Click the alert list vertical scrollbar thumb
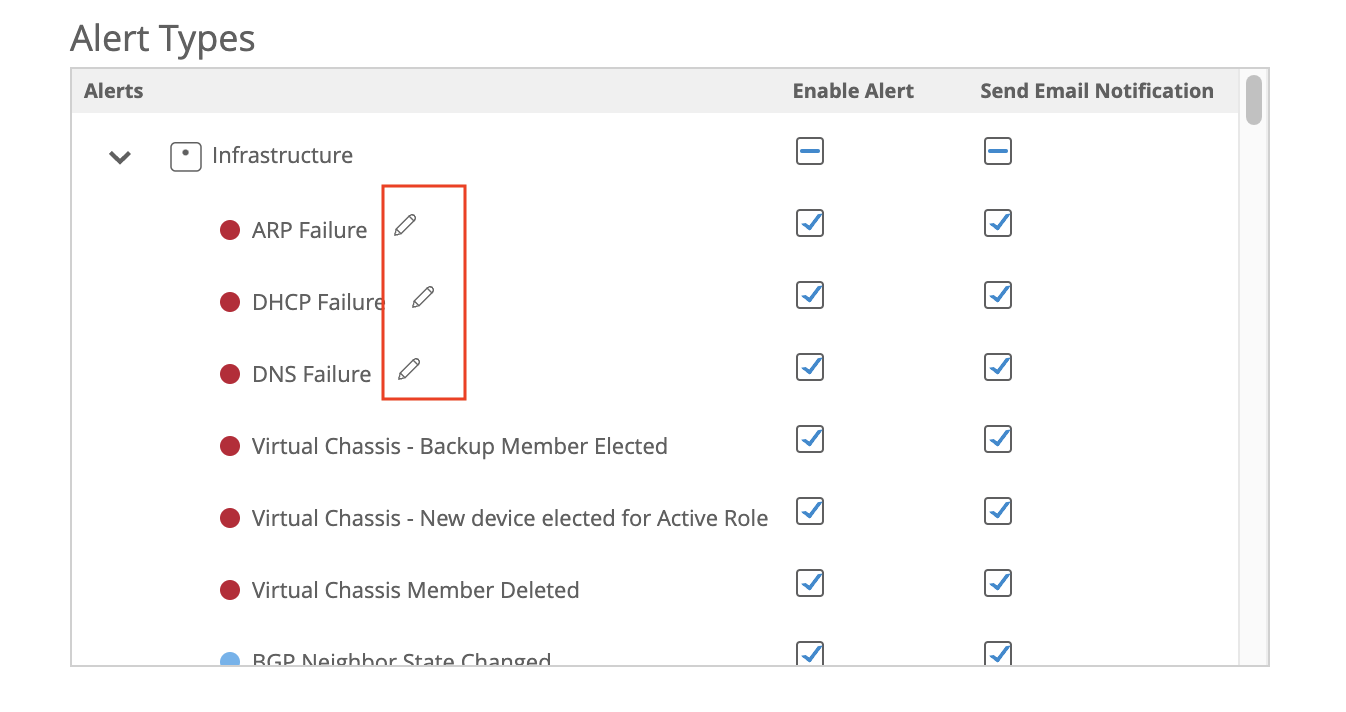Image resolution: width=1346 pixels, height=712 pixels. click(1254, 101)
